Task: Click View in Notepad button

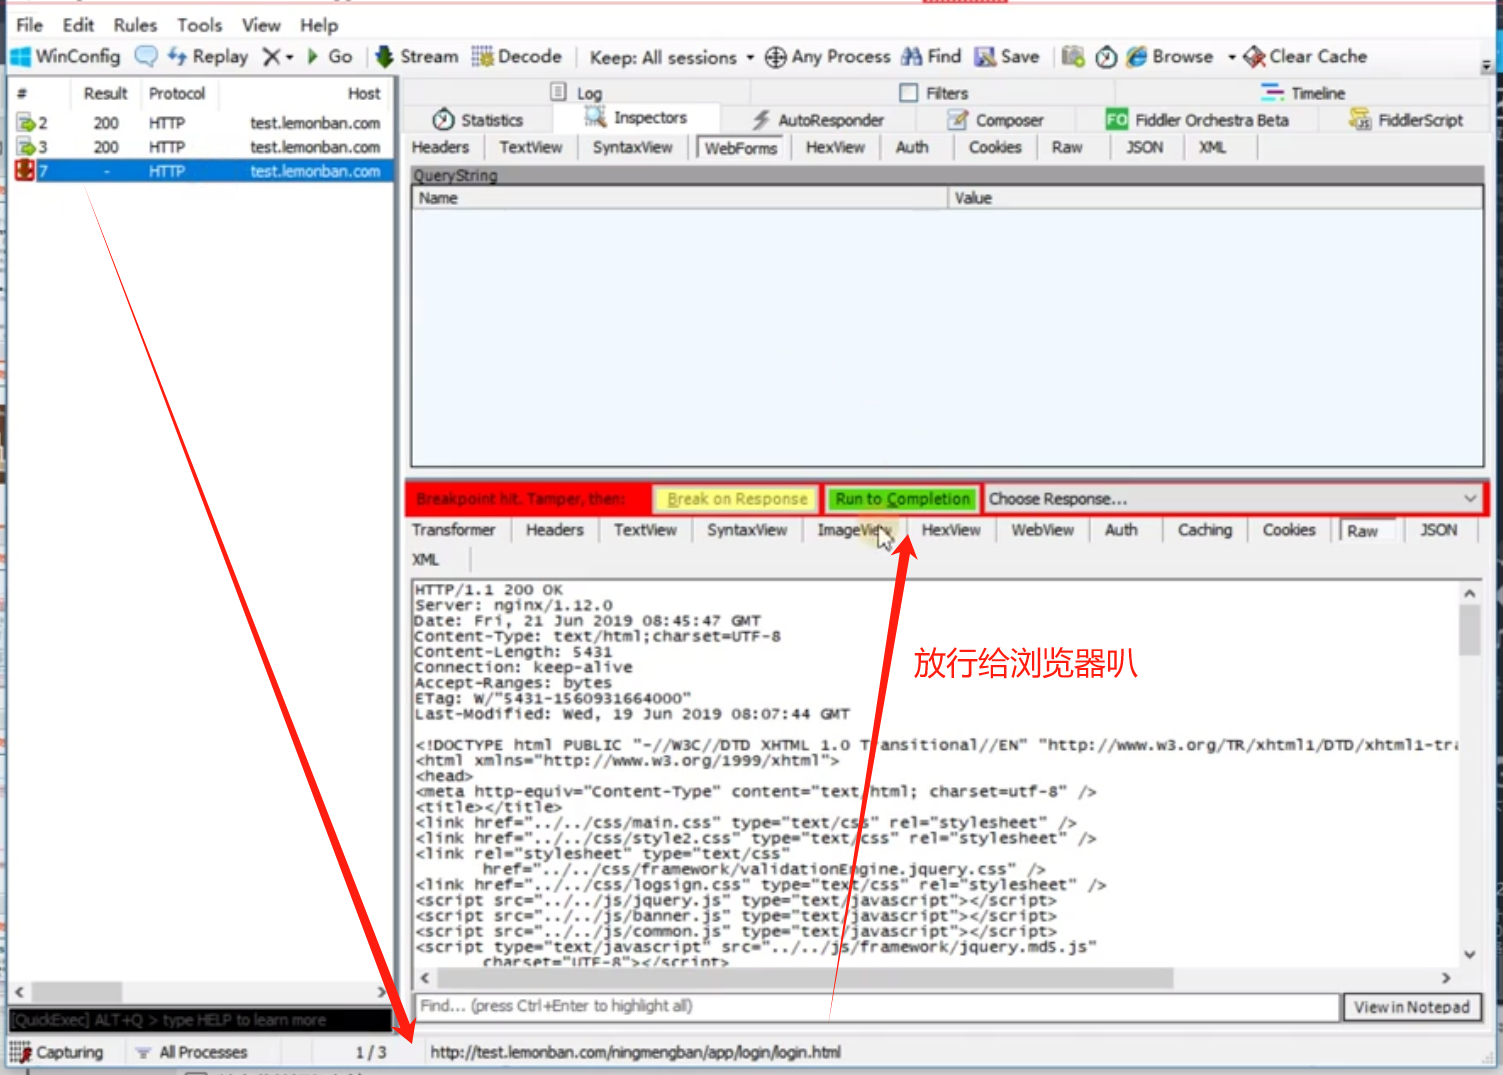Action: pyautogui.click(x=1412, y=1007)
